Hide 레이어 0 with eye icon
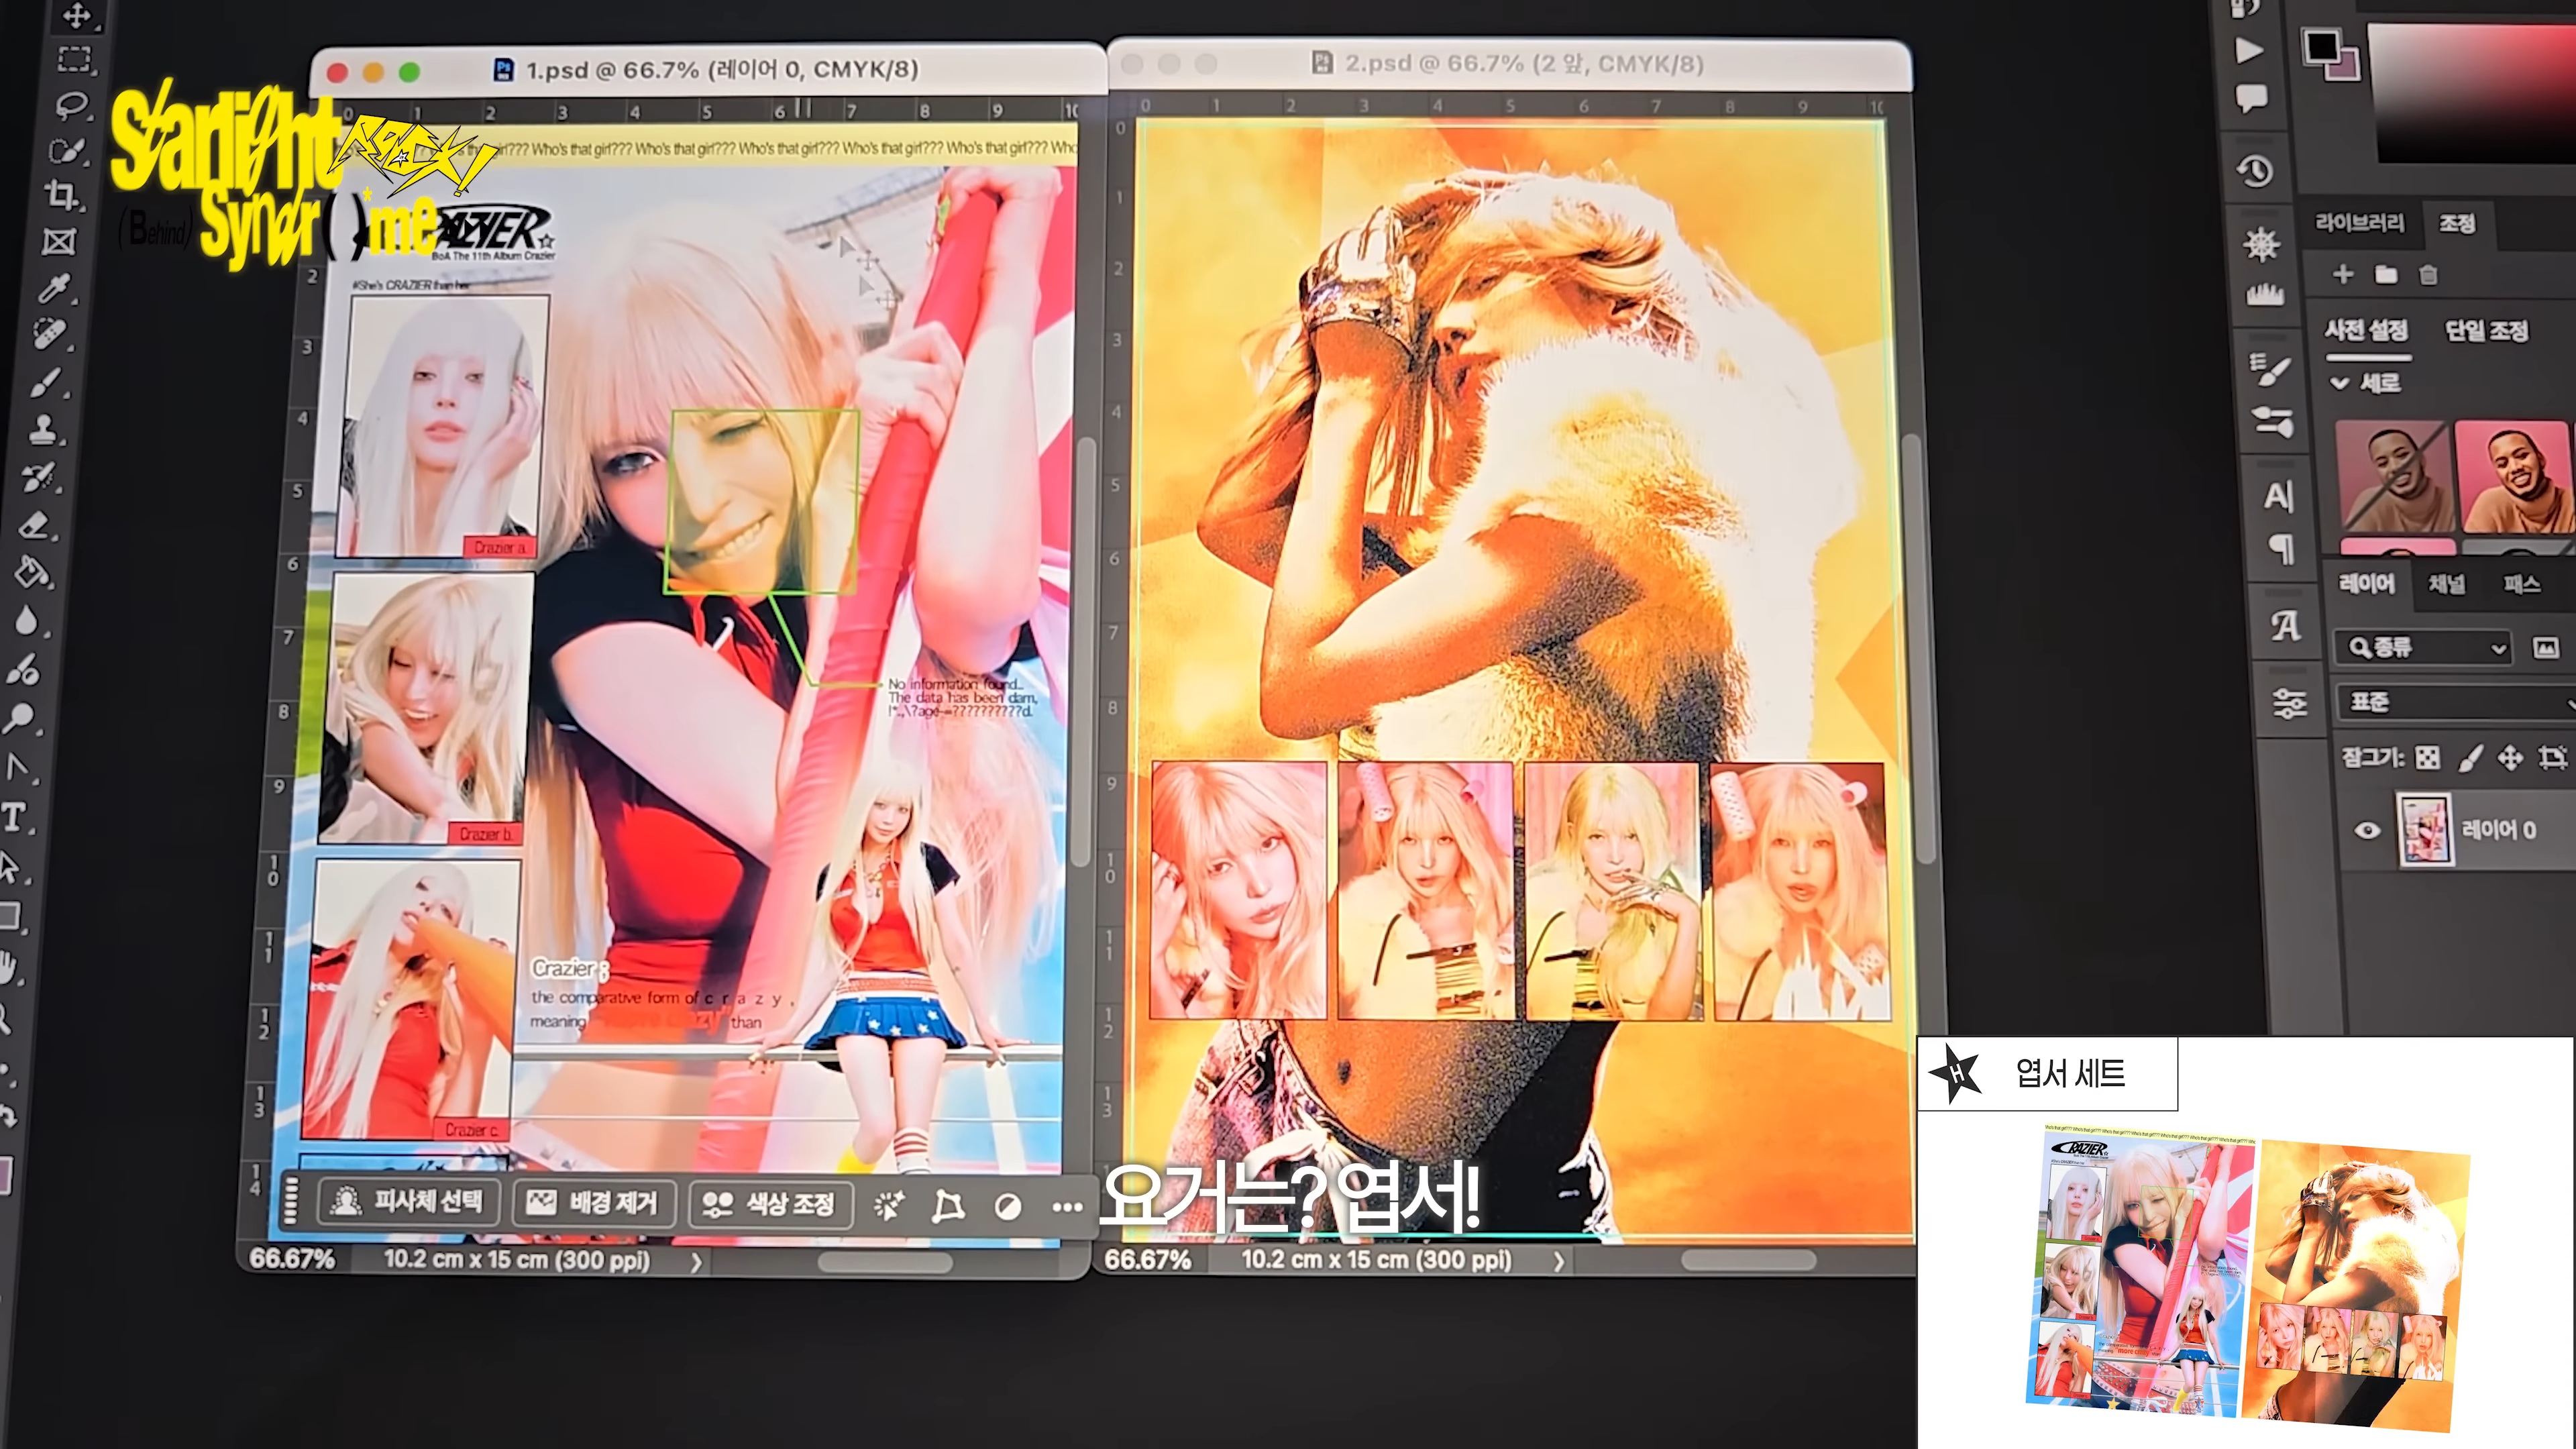Image resolution: width=2576 pixels, height=1449 pixels. (2367, 830)
